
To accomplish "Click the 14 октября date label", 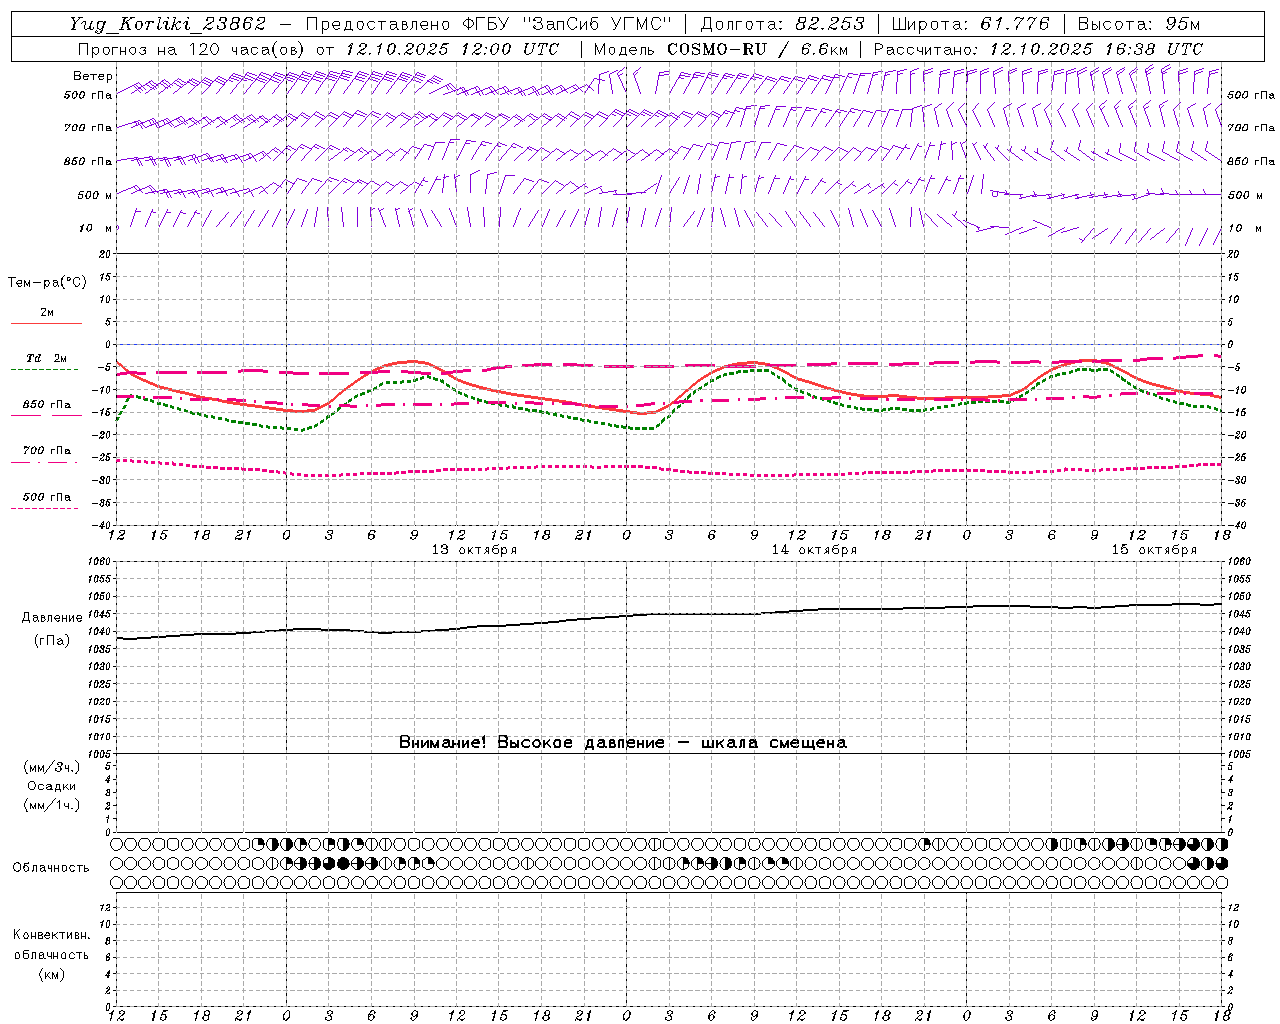I will point(814,550).
